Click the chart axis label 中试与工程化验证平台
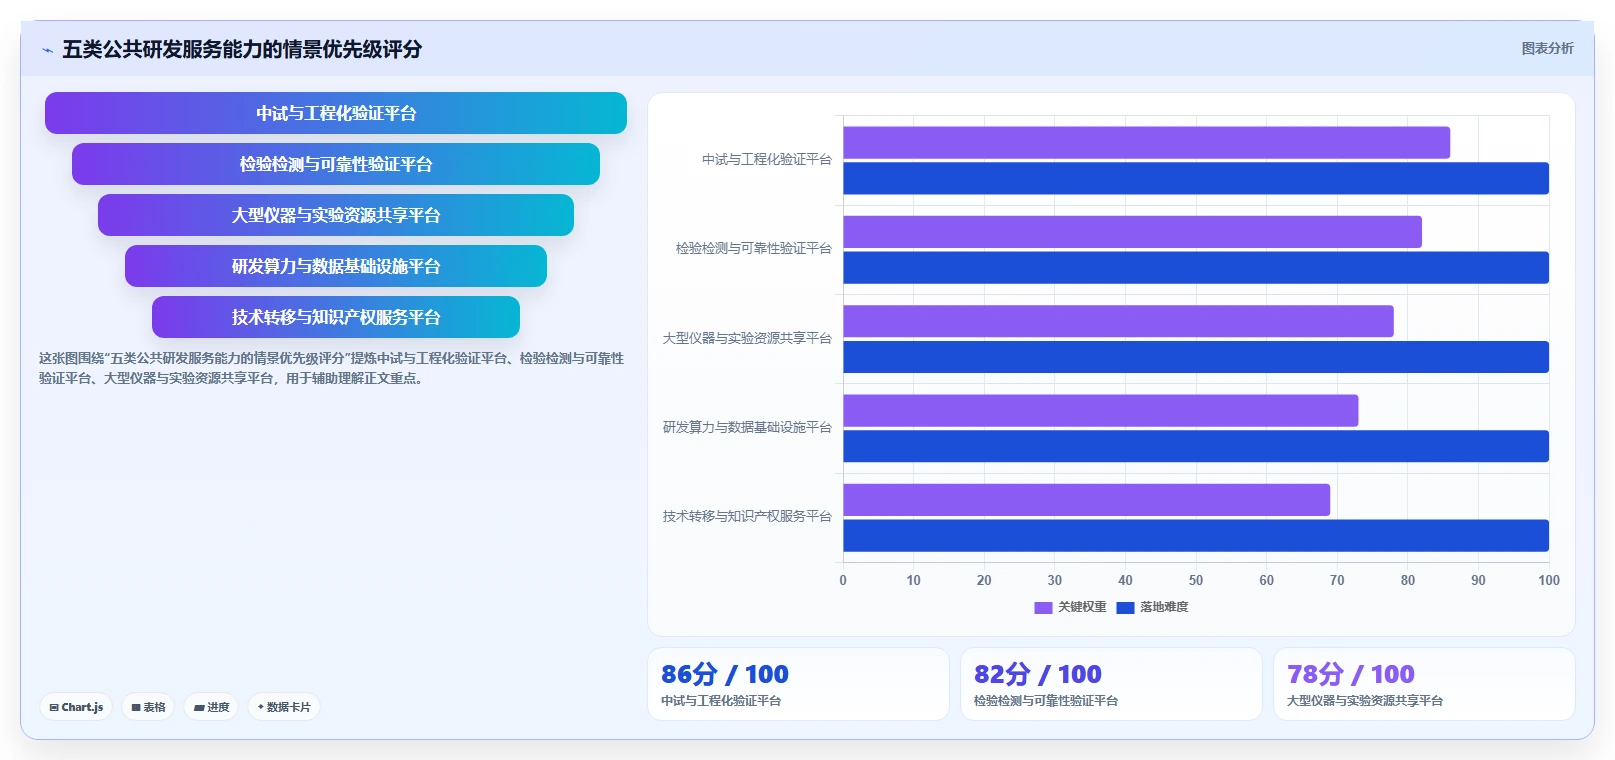Screen dimensions: 1615x760 click(x=767, y=159)
